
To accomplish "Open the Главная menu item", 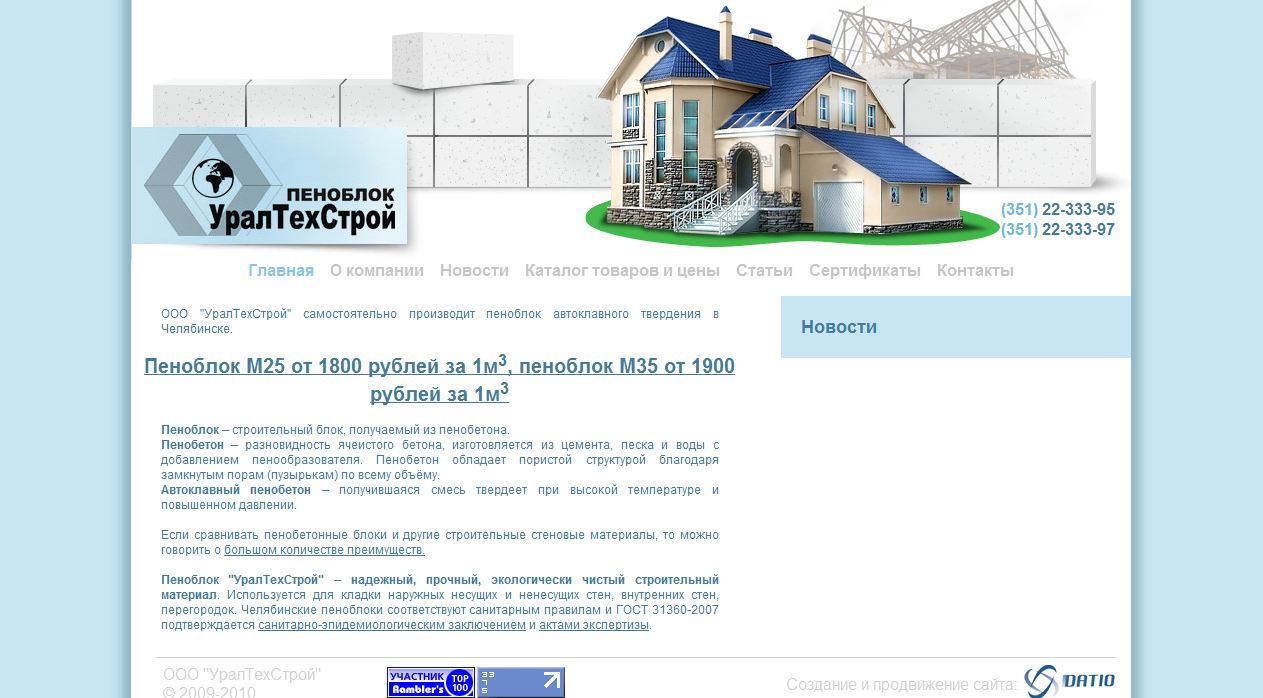I will coord(280,270).
